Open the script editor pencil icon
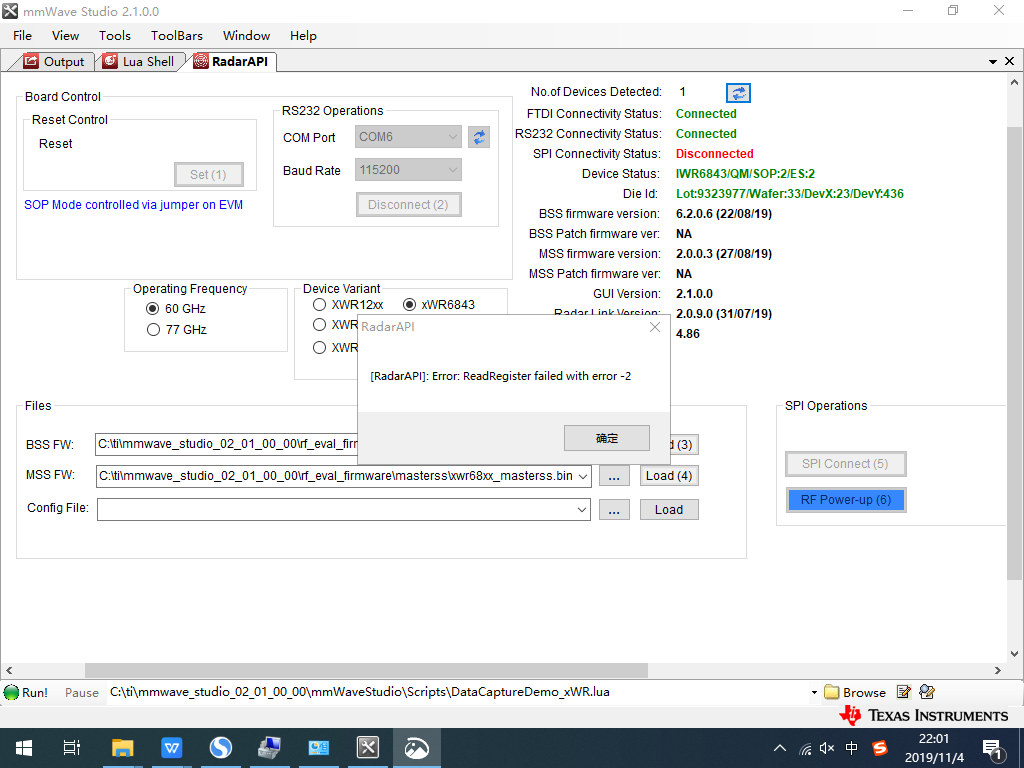 click(x=904, y=692)
